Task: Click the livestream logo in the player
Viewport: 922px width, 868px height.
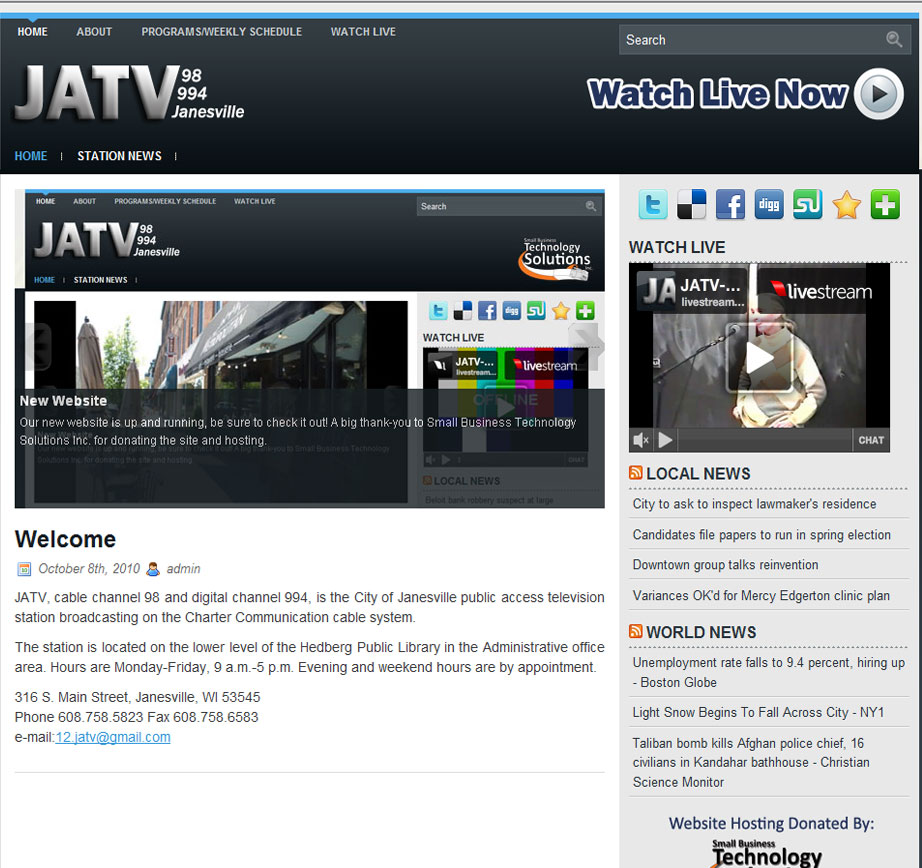Action: 821,291
